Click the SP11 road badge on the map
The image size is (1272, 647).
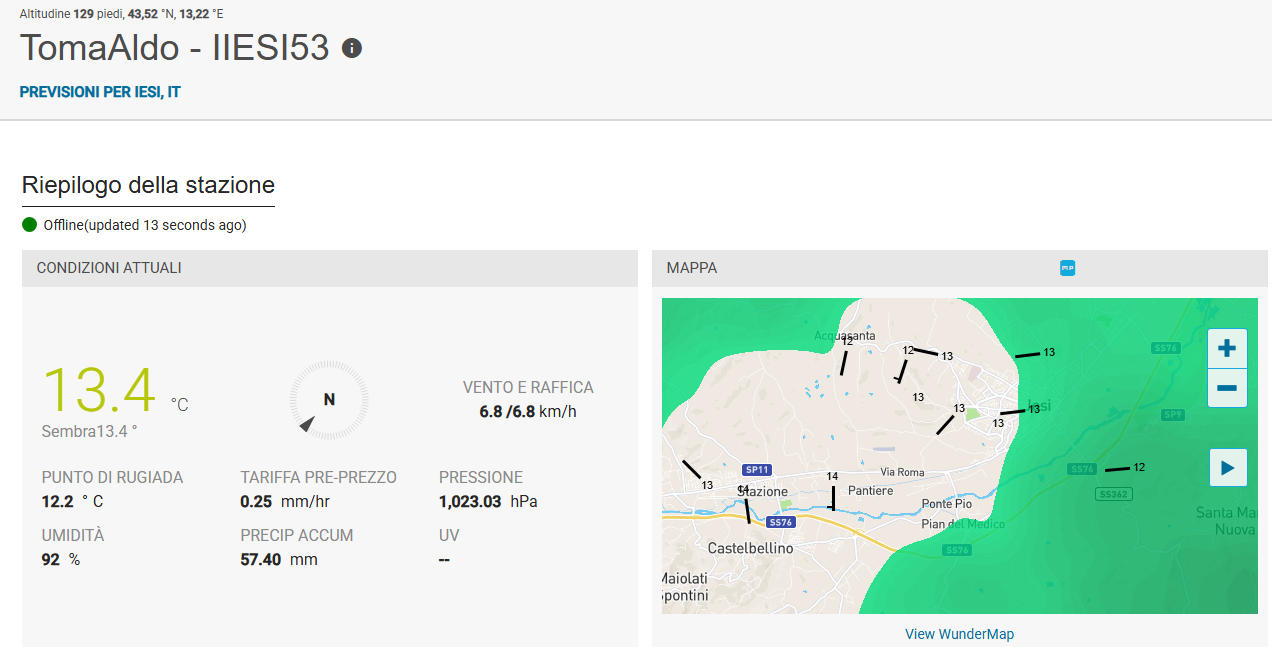(x=757, y=470)
